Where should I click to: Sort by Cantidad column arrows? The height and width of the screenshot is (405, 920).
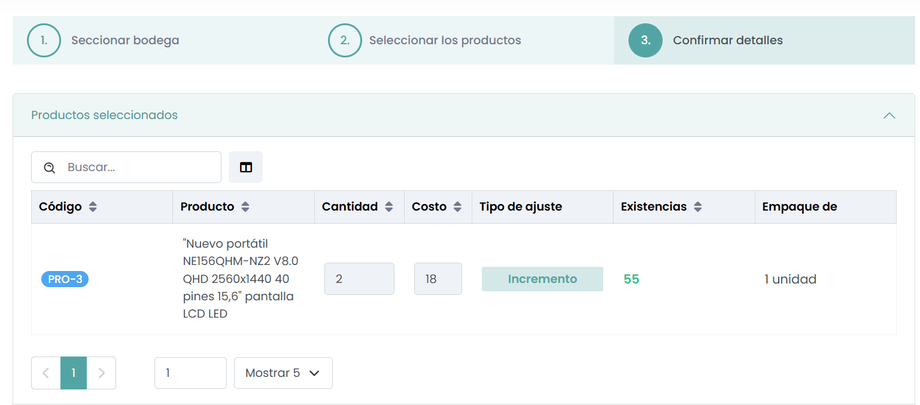[388, 207]
